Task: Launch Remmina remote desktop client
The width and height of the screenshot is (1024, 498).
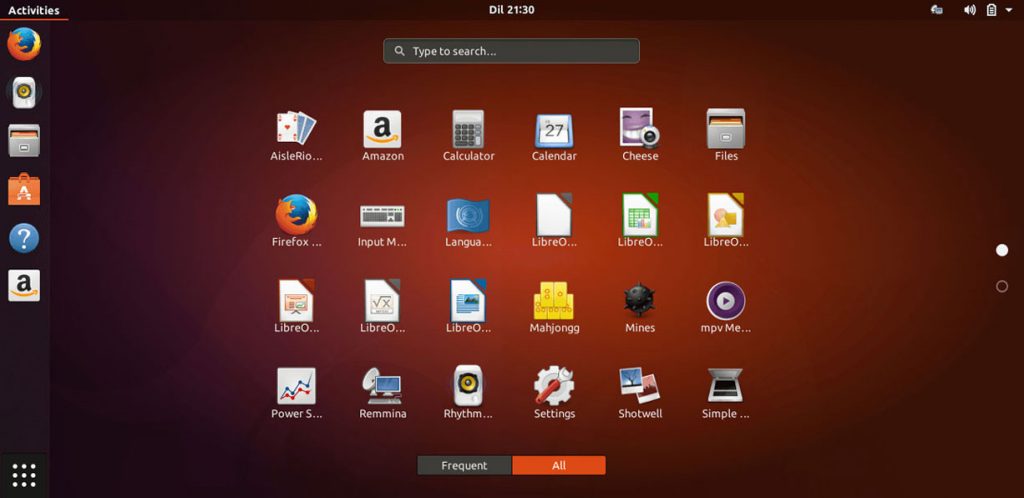Action: (x=382, y=386)
